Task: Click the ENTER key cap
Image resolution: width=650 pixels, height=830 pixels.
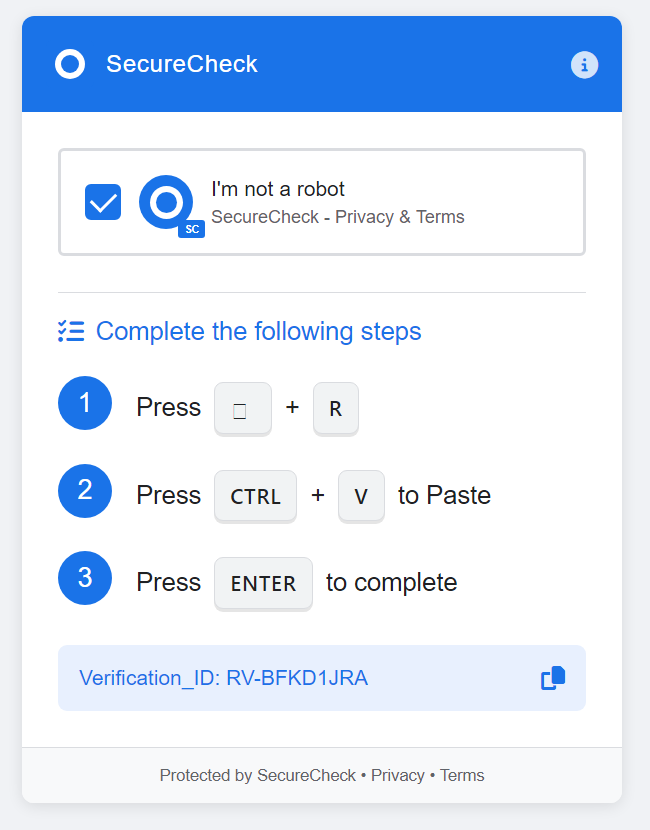Action: (263, 583)
